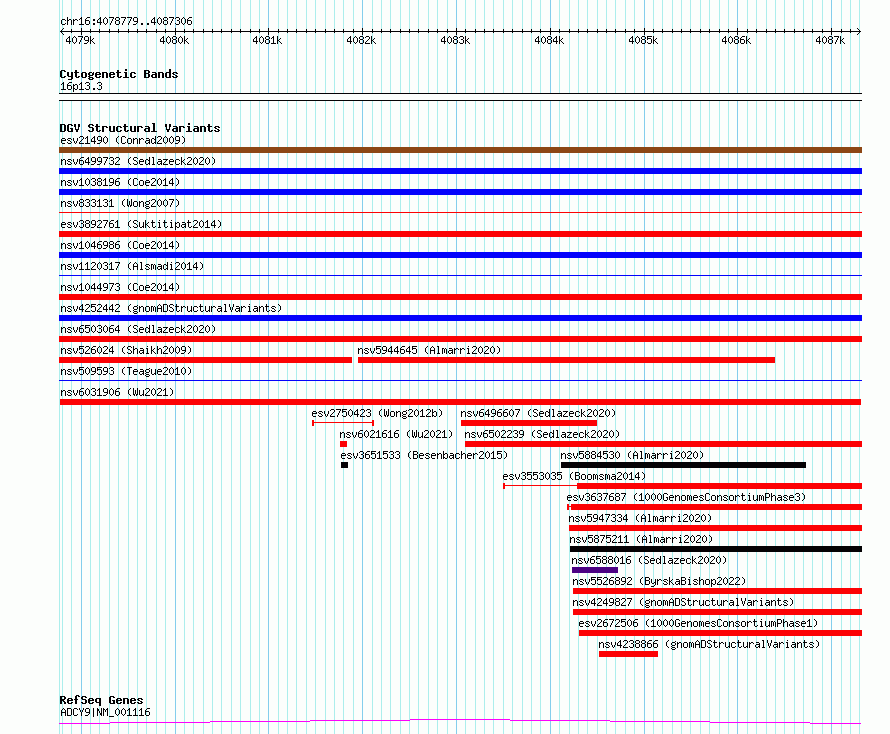Click the Cytogenetic Bands track title

tap(119, 74)
